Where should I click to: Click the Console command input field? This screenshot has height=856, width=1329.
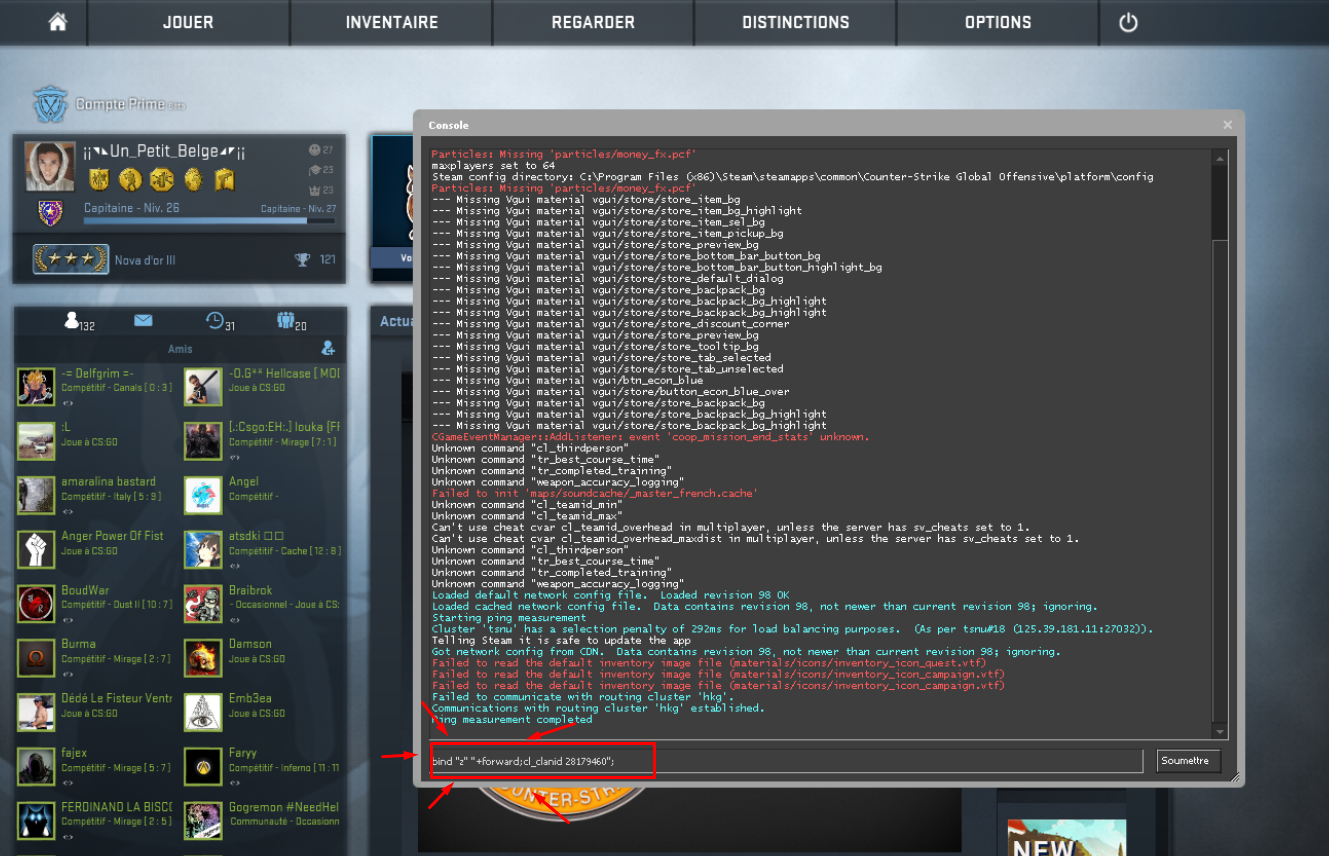pyautogui.click(x=785, y=761)
